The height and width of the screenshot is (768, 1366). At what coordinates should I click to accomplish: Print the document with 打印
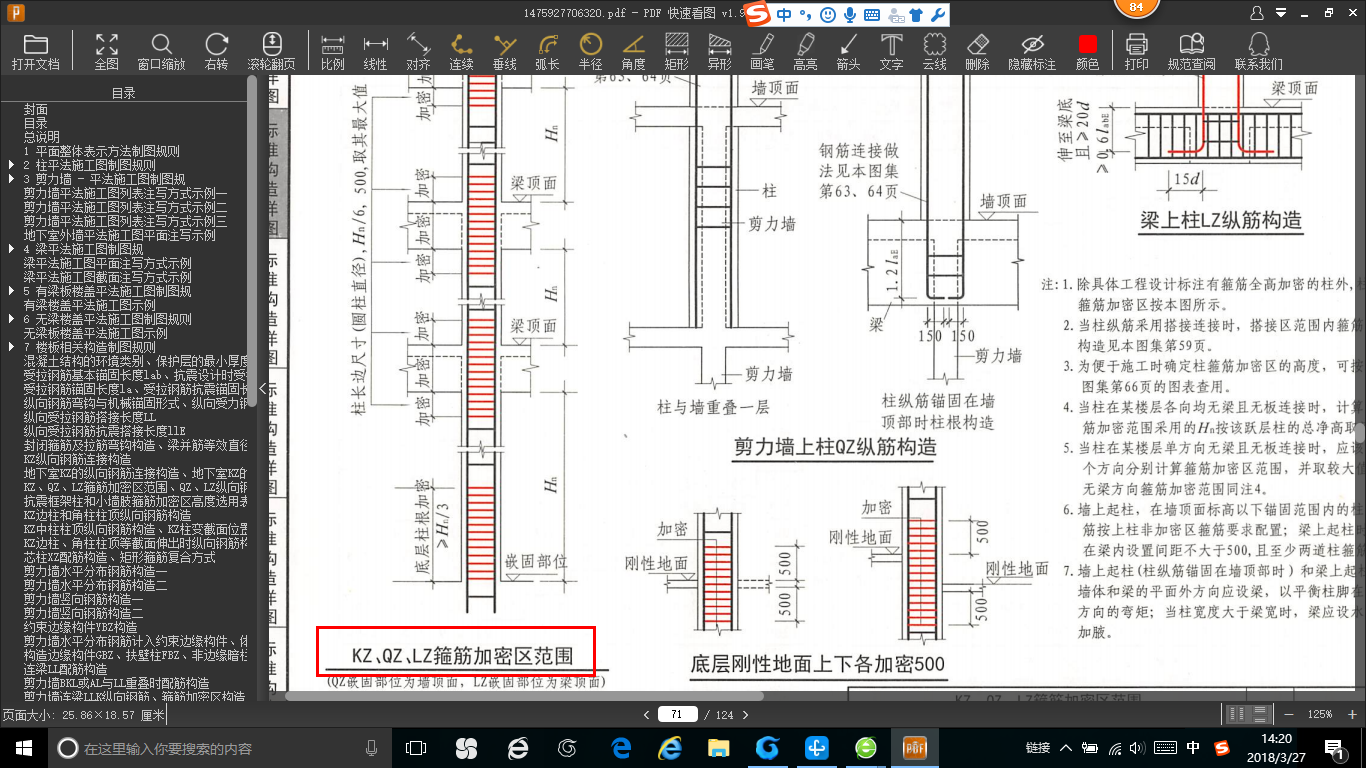click(x=1136, y=51)
